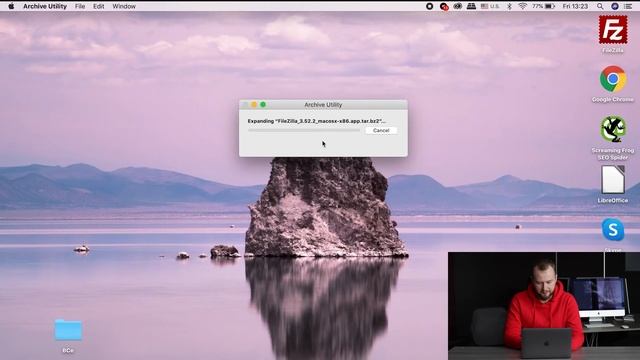Open the File menu
Screen dimensions: 640x360
pyautogui.click(x=80, y=6)
